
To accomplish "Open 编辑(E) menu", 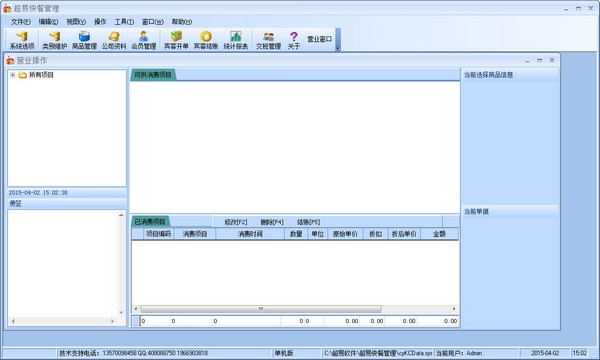I will pos(48,22).
